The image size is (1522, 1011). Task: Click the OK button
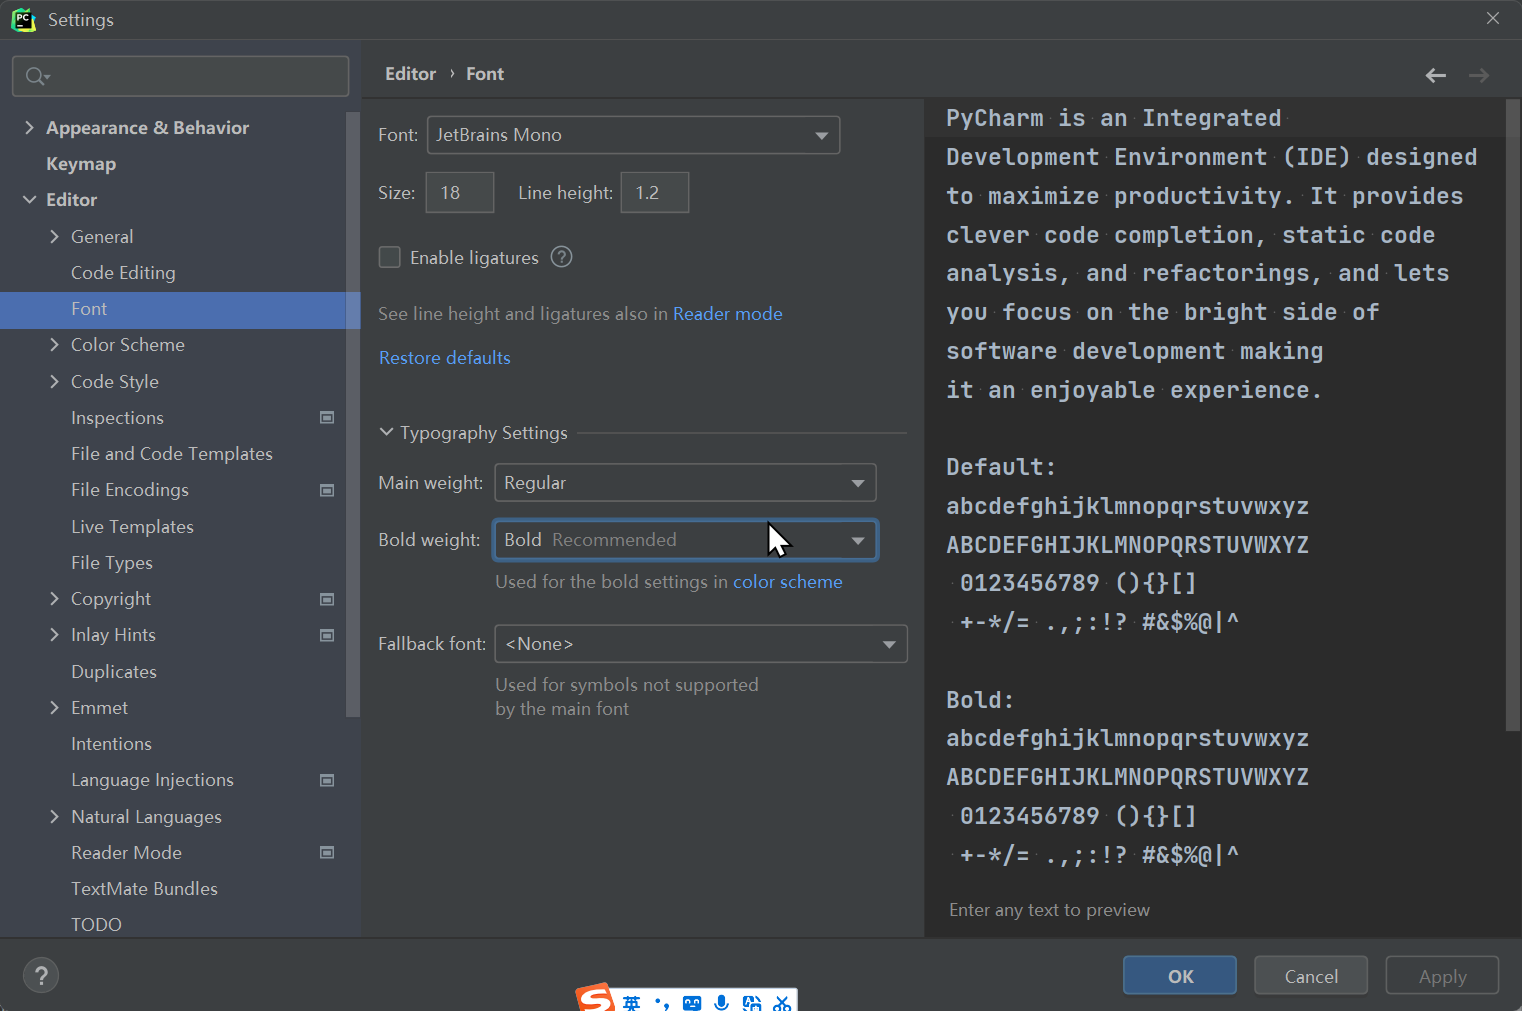[x=1180, y=976]
